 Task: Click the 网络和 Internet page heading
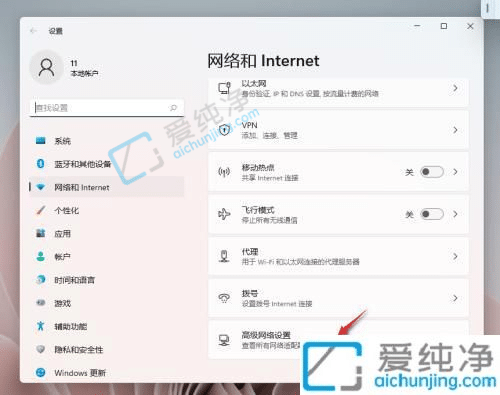(x=263, y=61)
